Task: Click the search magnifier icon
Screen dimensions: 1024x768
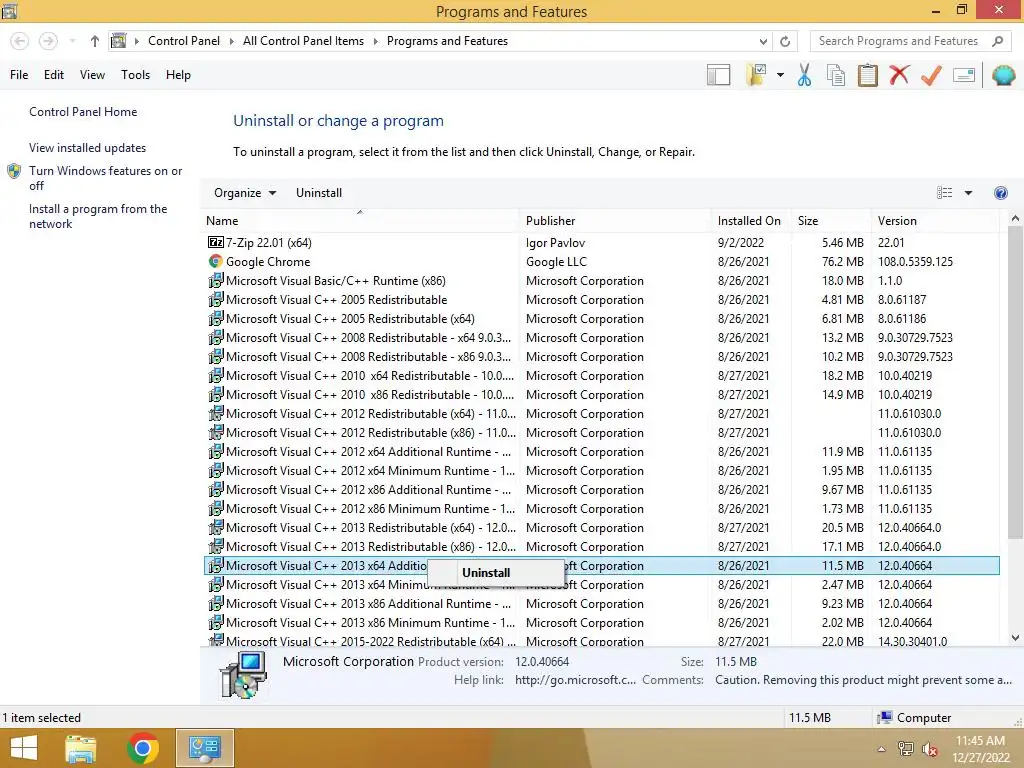Action: pyautogui.click(x=997, y=41)
